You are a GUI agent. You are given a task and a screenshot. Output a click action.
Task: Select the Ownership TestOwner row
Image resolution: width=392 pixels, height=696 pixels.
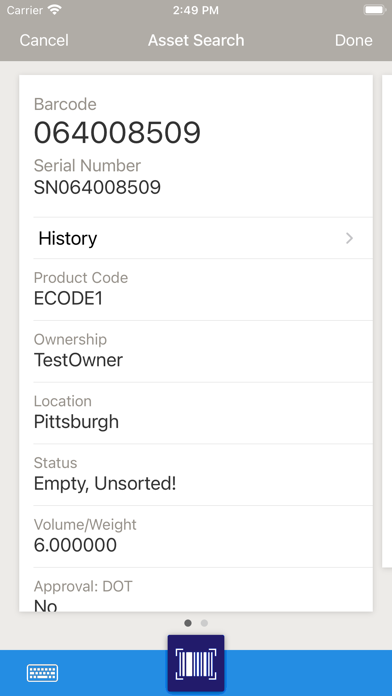(x=203, y=351)
